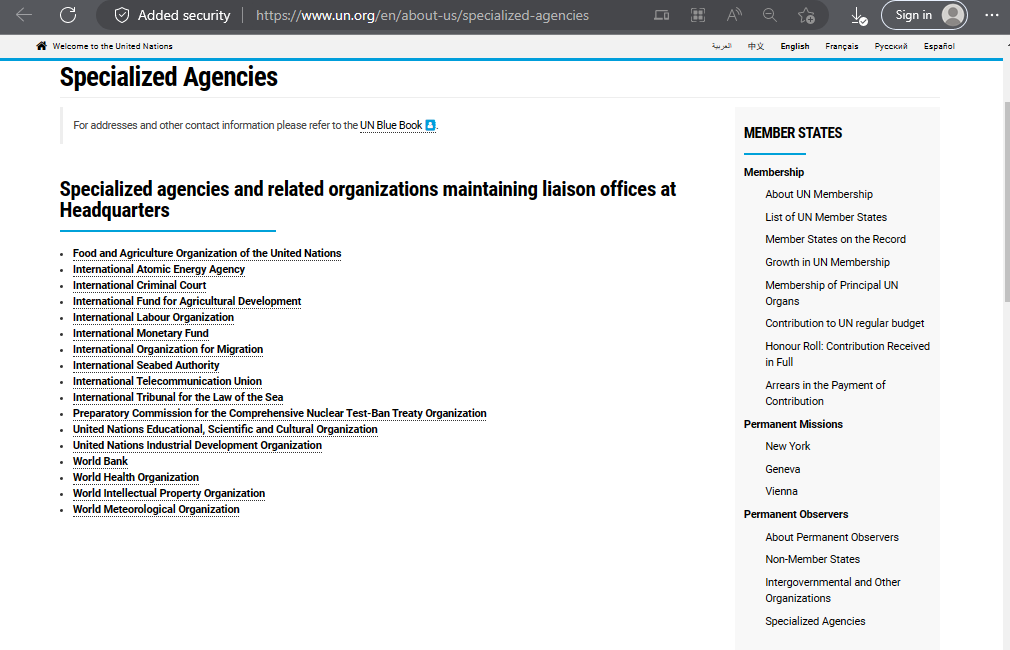Screen dimensions: 1010x650
Task: Switch page language to Arabic
Action: [x=721, y=46]
